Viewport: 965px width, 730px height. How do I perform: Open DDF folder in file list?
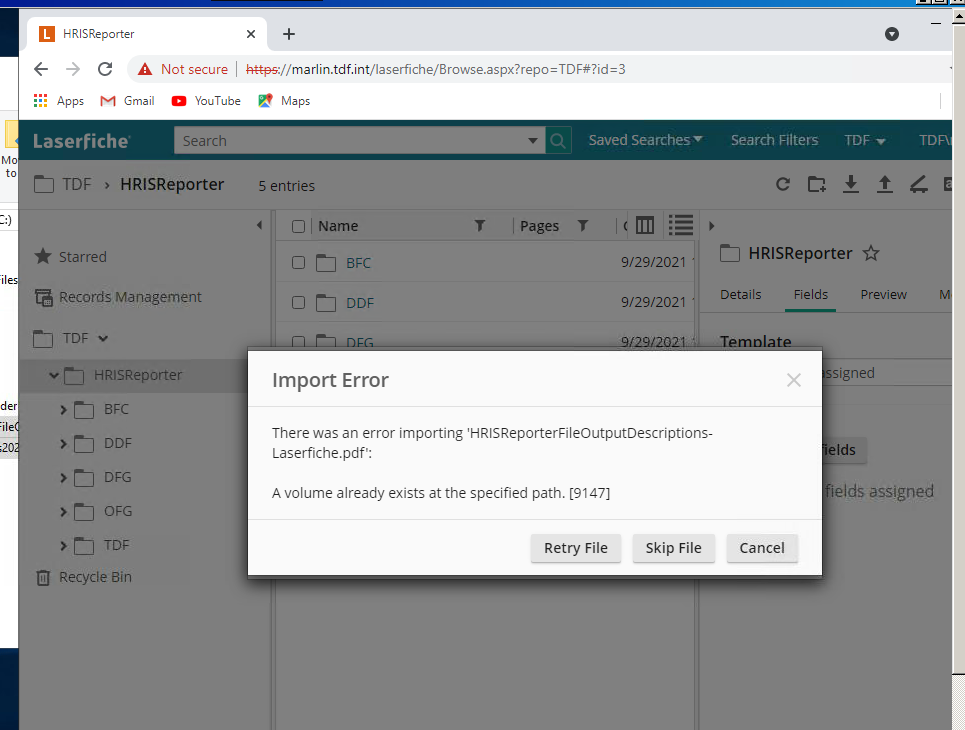point(360,303)
